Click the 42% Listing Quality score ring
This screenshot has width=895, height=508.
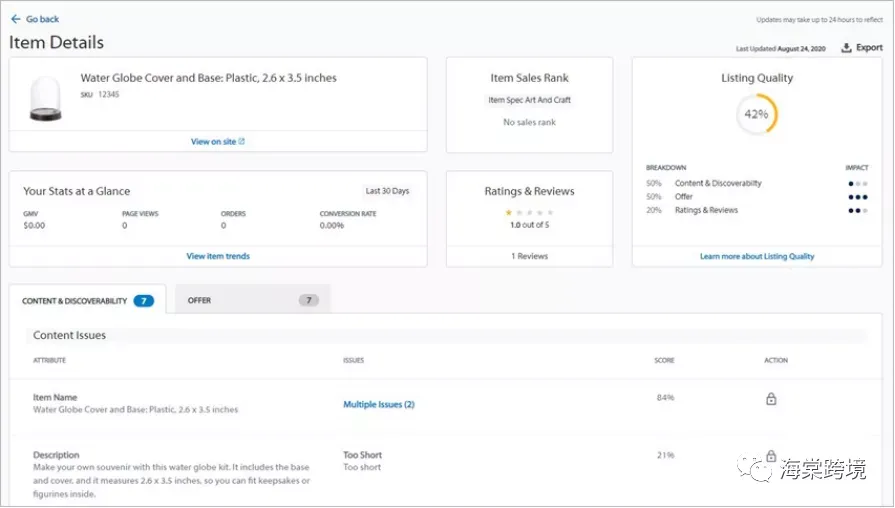pos(757,114)
